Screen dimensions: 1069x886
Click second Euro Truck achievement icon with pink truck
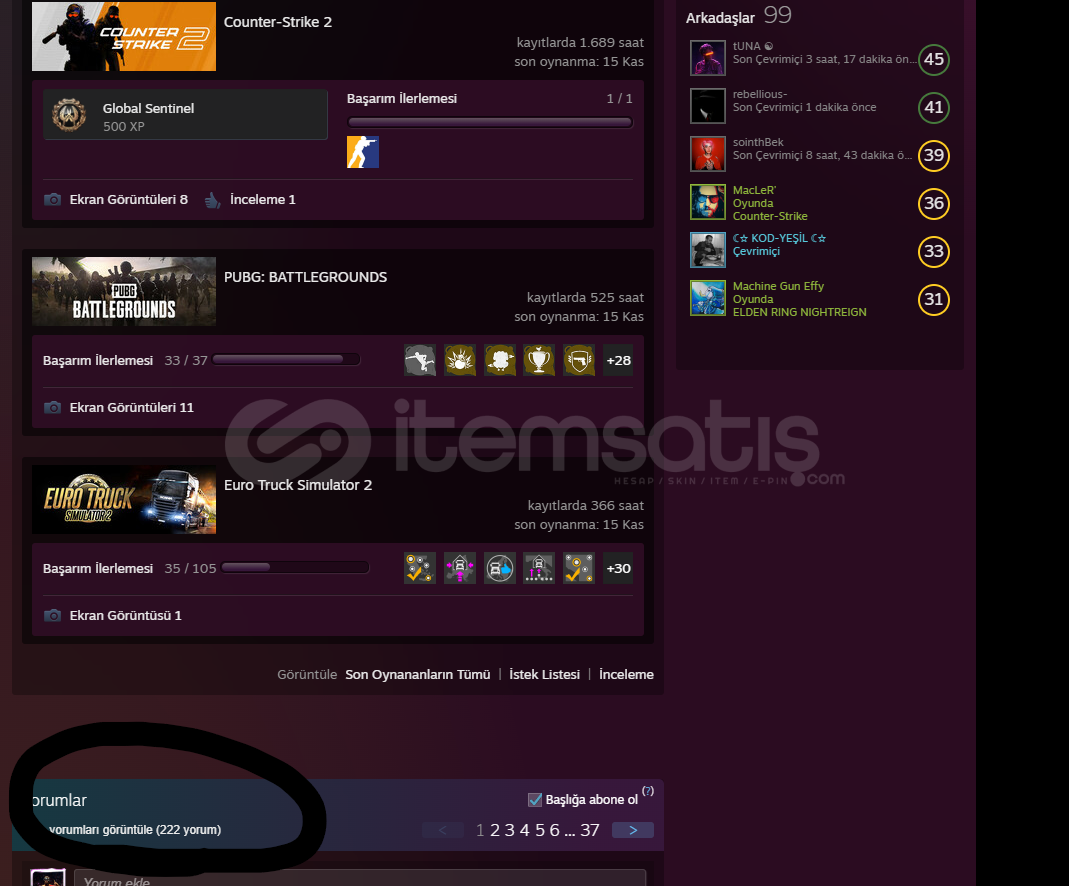[460, 568]
